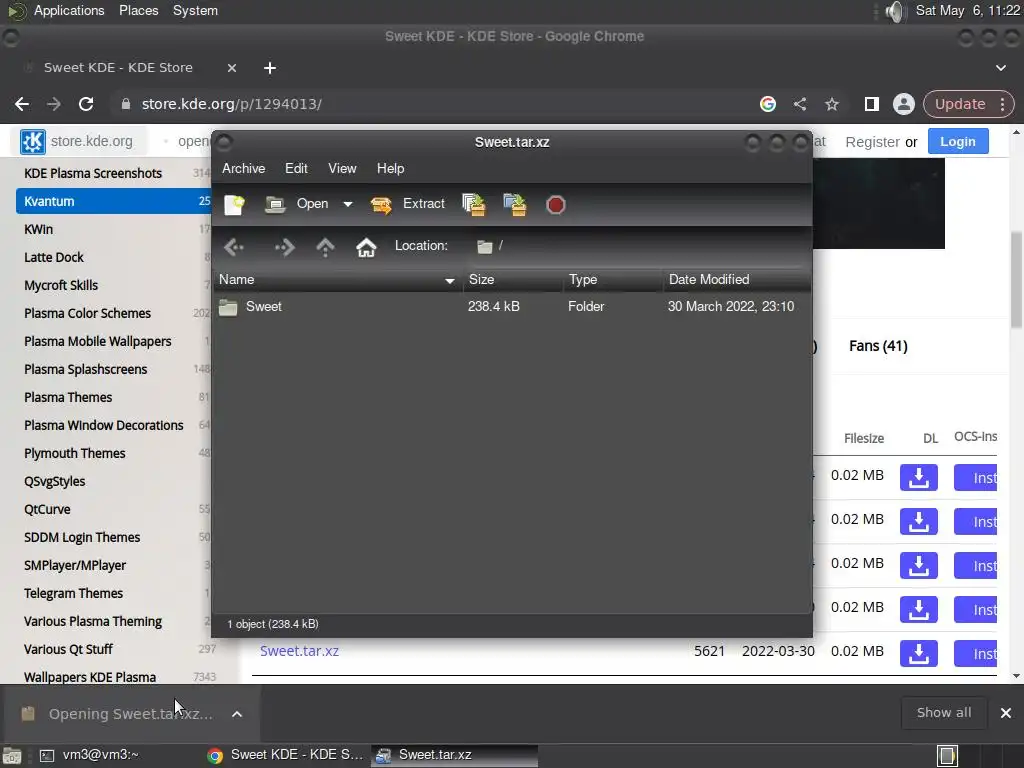
Task: Install button in Sweet.tar.xz row
Action: [976, 653]
